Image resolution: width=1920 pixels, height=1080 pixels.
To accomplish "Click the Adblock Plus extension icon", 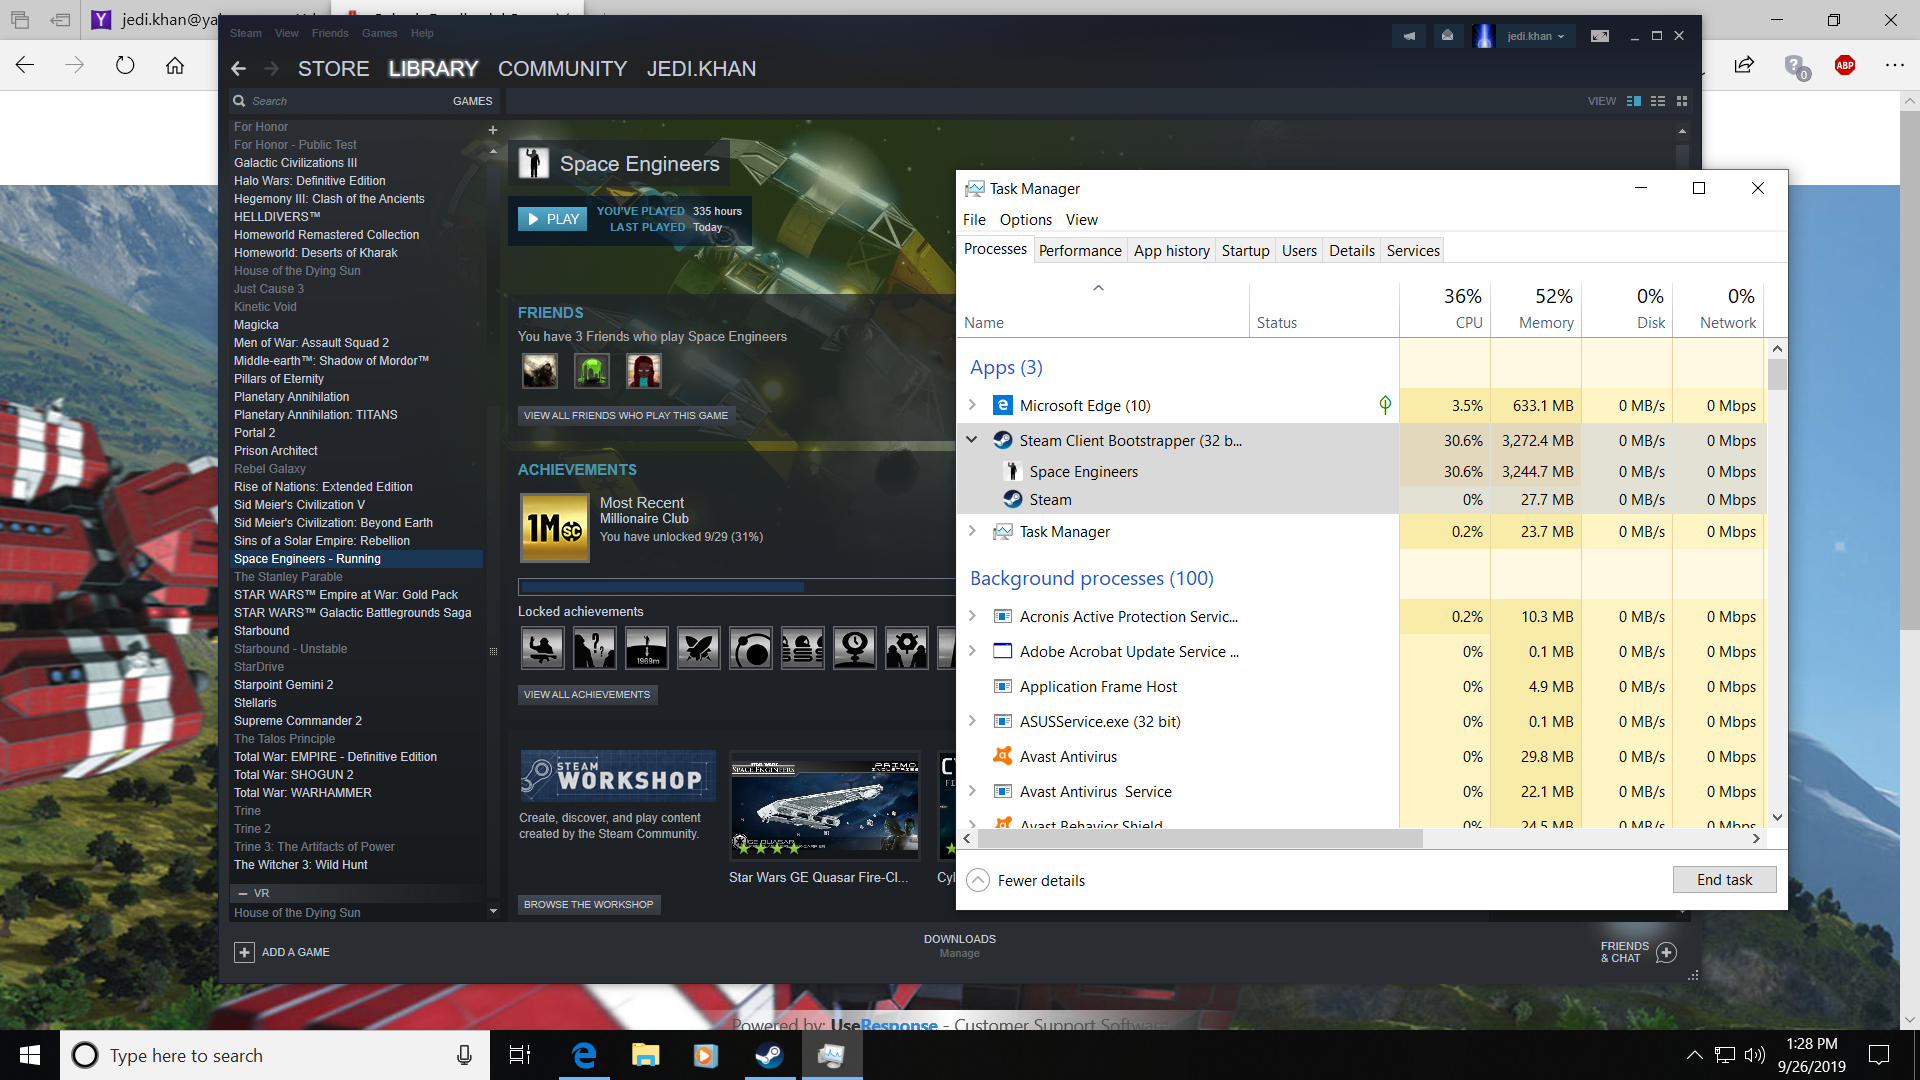I will 1845,65.
